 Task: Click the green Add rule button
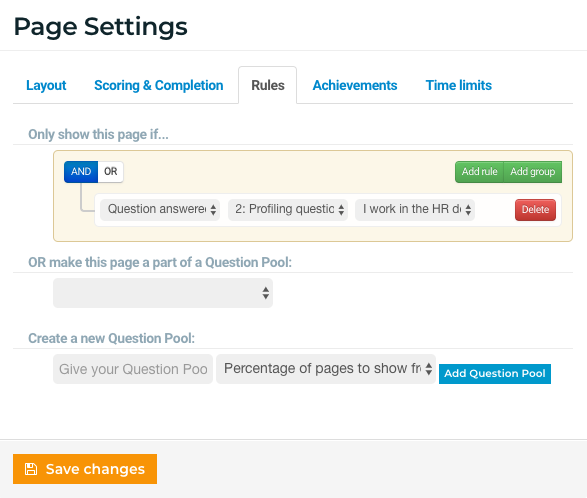479,172
